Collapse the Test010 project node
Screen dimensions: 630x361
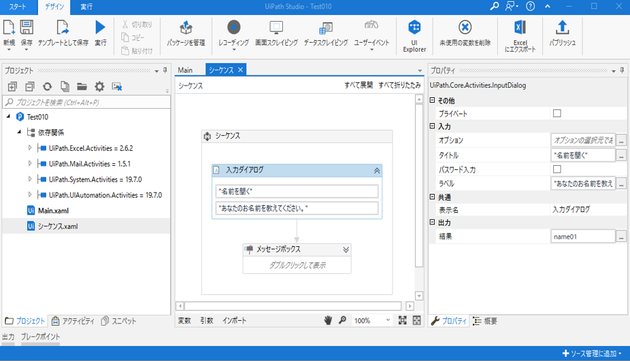(x=9, y=117)
